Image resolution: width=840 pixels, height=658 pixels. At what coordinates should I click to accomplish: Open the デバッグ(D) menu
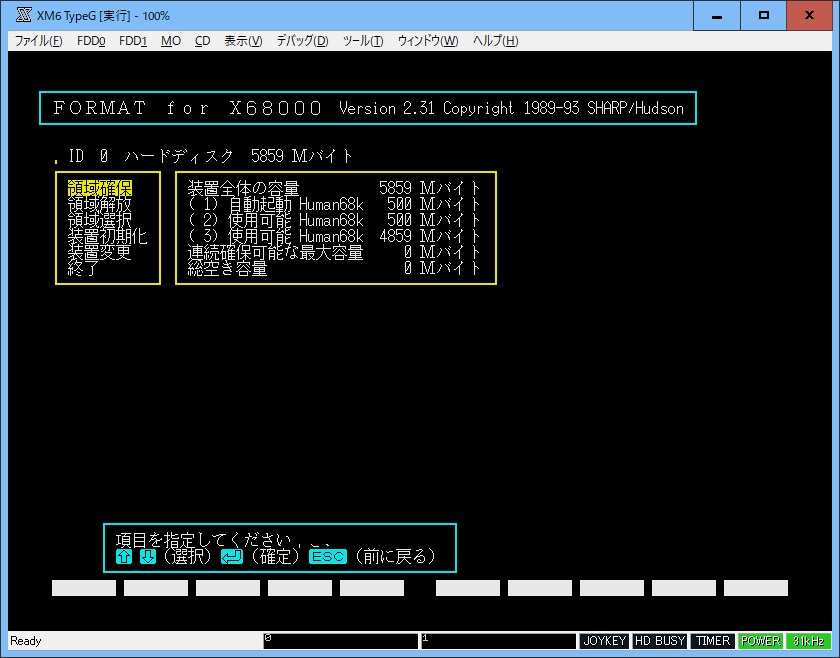click(302, 41)
